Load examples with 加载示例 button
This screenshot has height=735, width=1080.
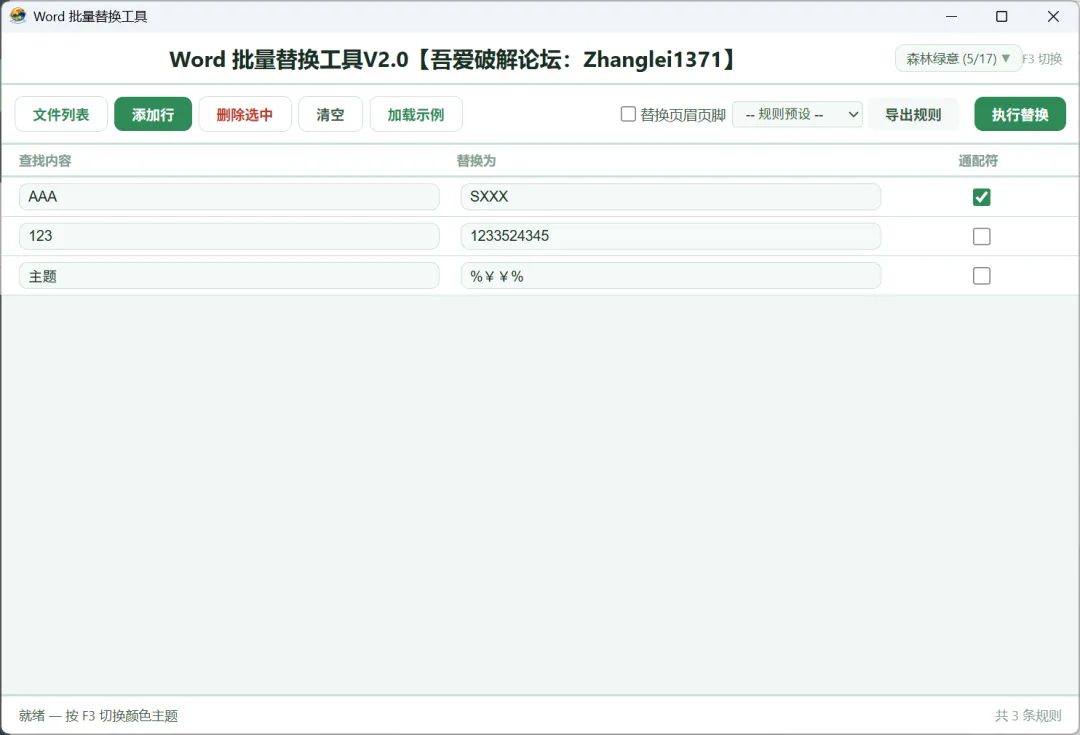pyautogui.click(x=415, y=114)
